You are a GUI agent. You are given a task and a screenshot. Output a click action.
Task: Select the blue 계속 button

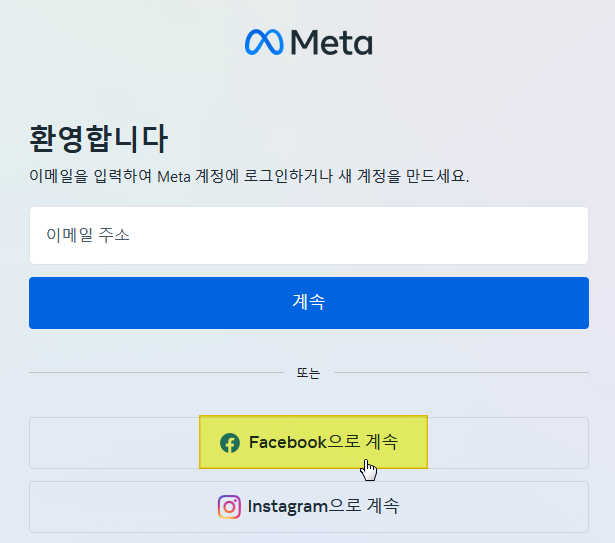point(309,303)
